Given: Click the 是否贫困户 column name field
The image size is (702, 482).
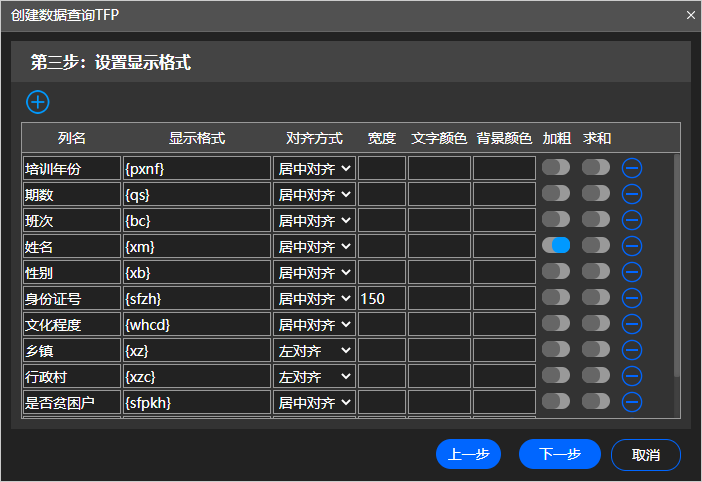Looking at the screenshot, I should tap(72, 402).
